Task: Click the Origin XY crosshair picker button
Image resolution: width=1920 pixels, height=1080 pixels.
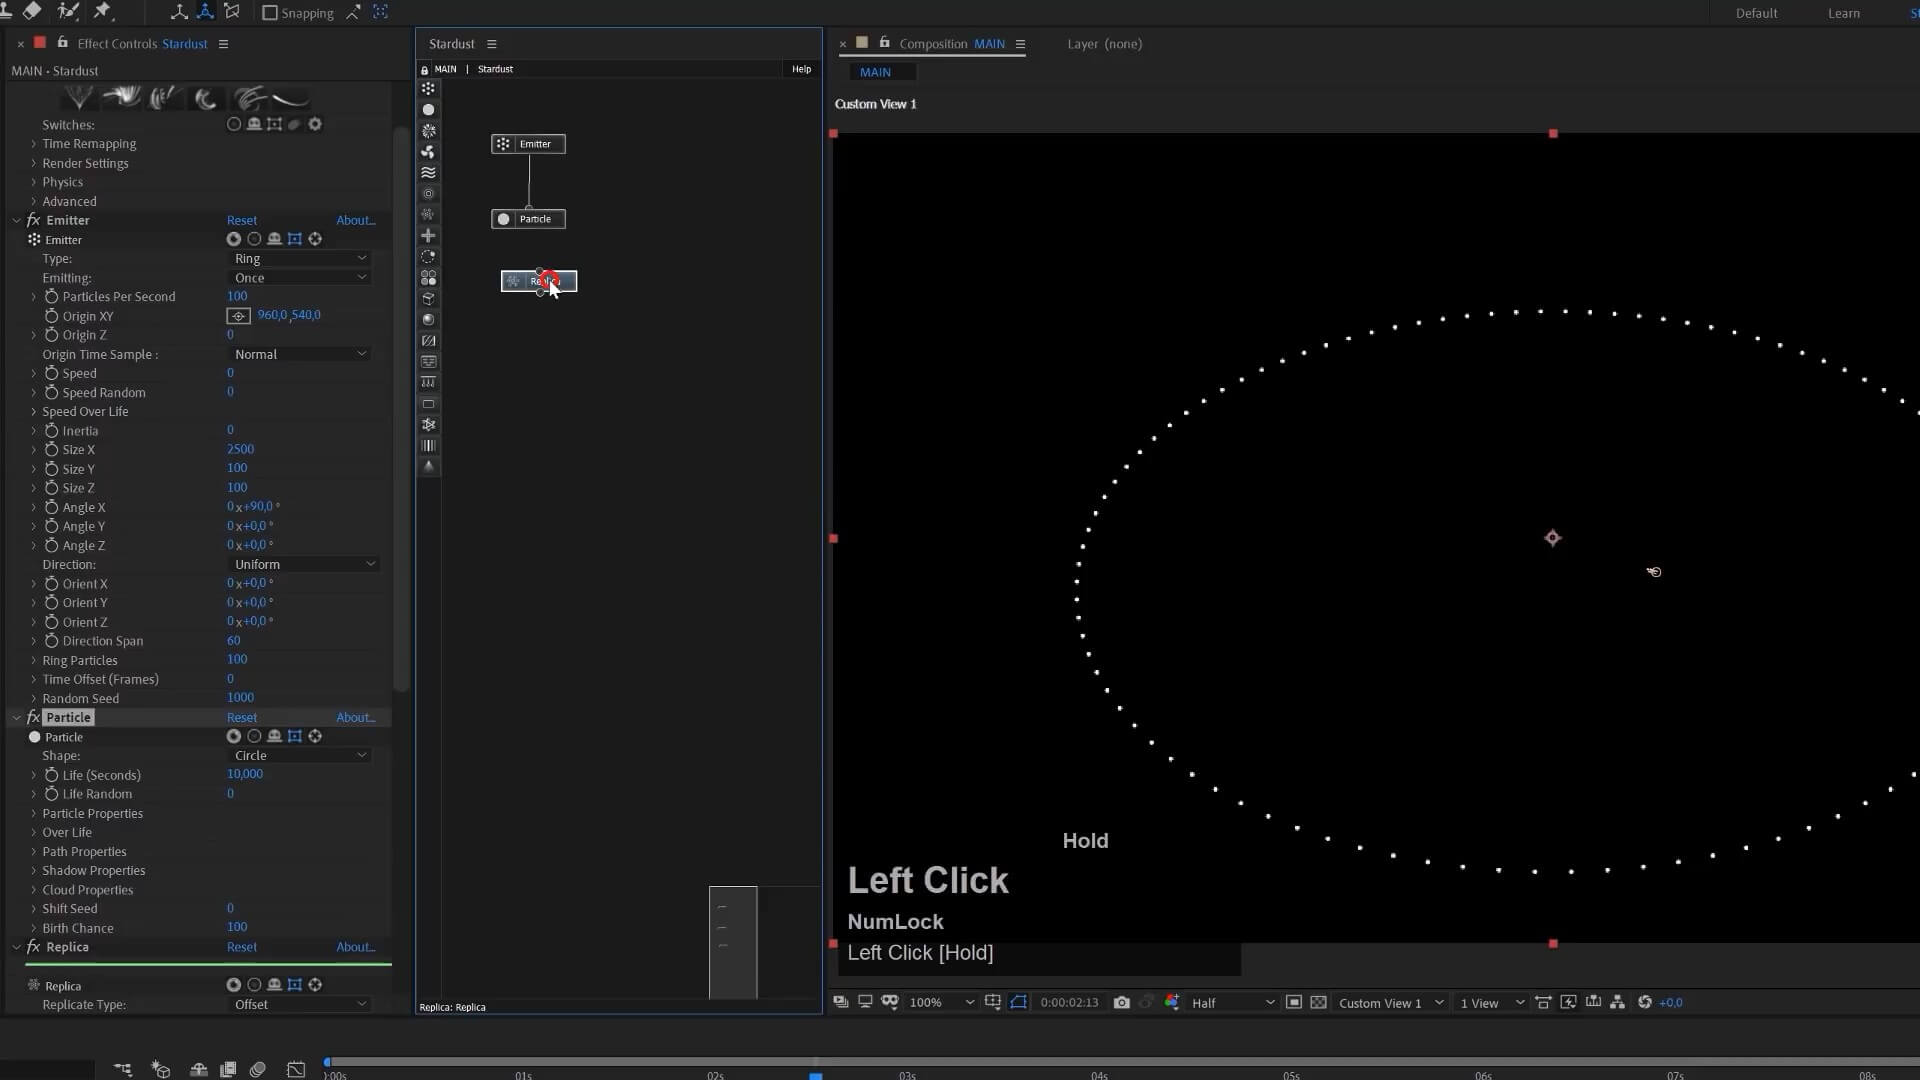Action: 238,316
